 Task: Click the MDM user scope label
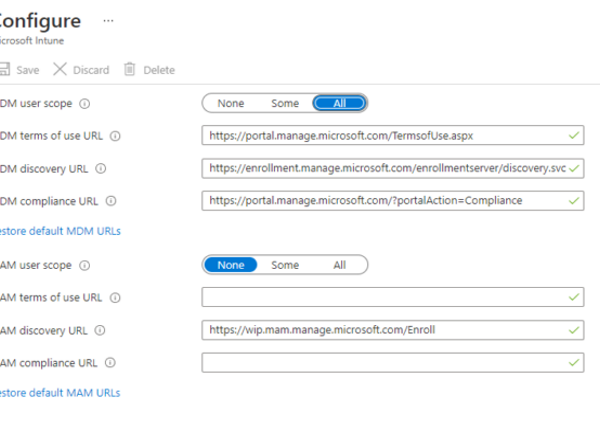(36, 103)
